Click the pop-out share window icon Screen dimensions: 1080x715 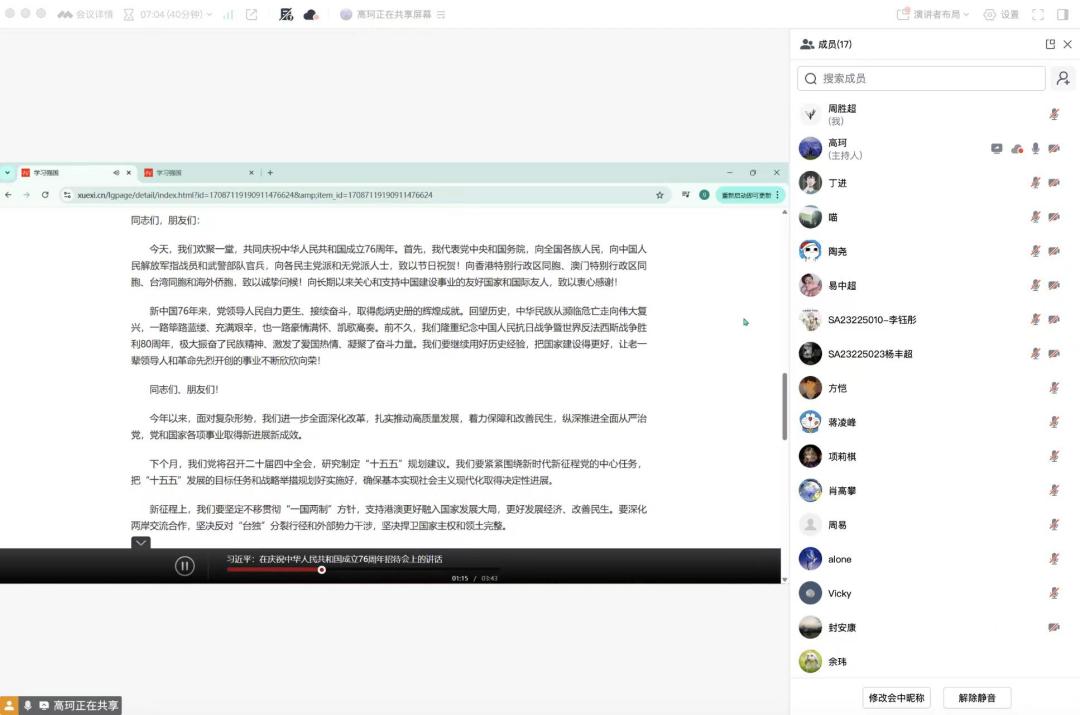252,15
